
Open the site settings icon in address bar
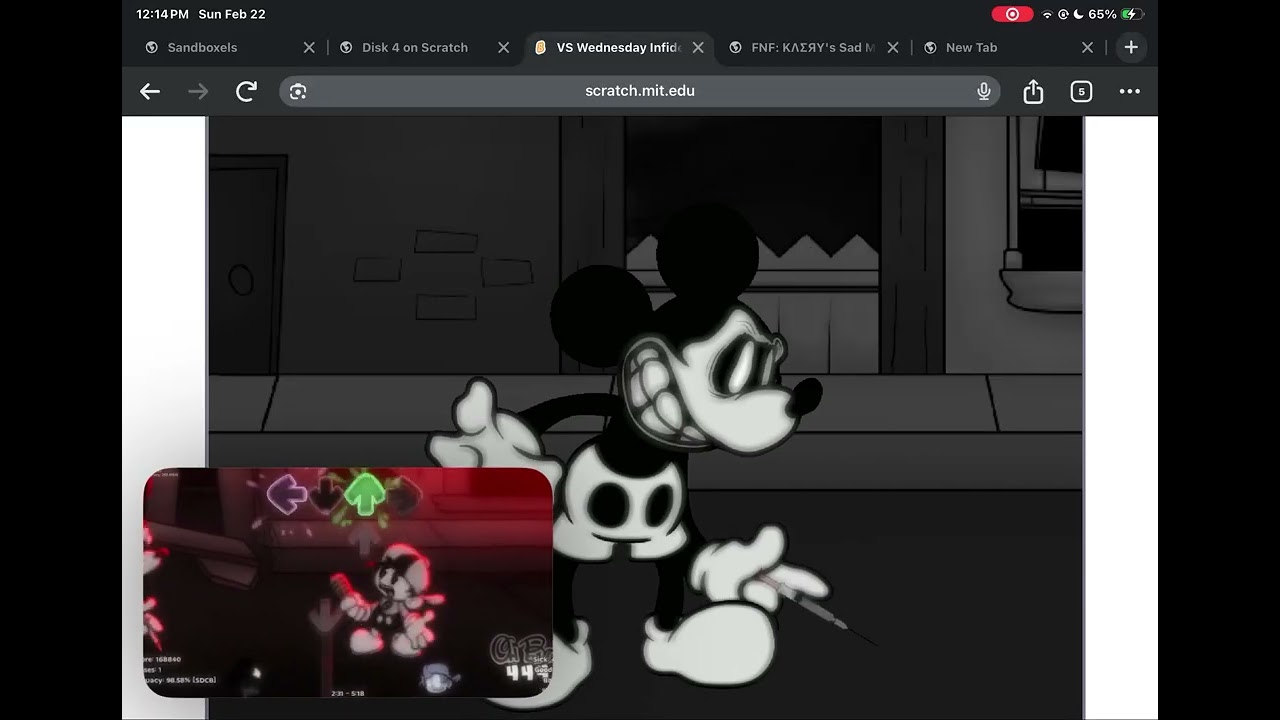298,91
